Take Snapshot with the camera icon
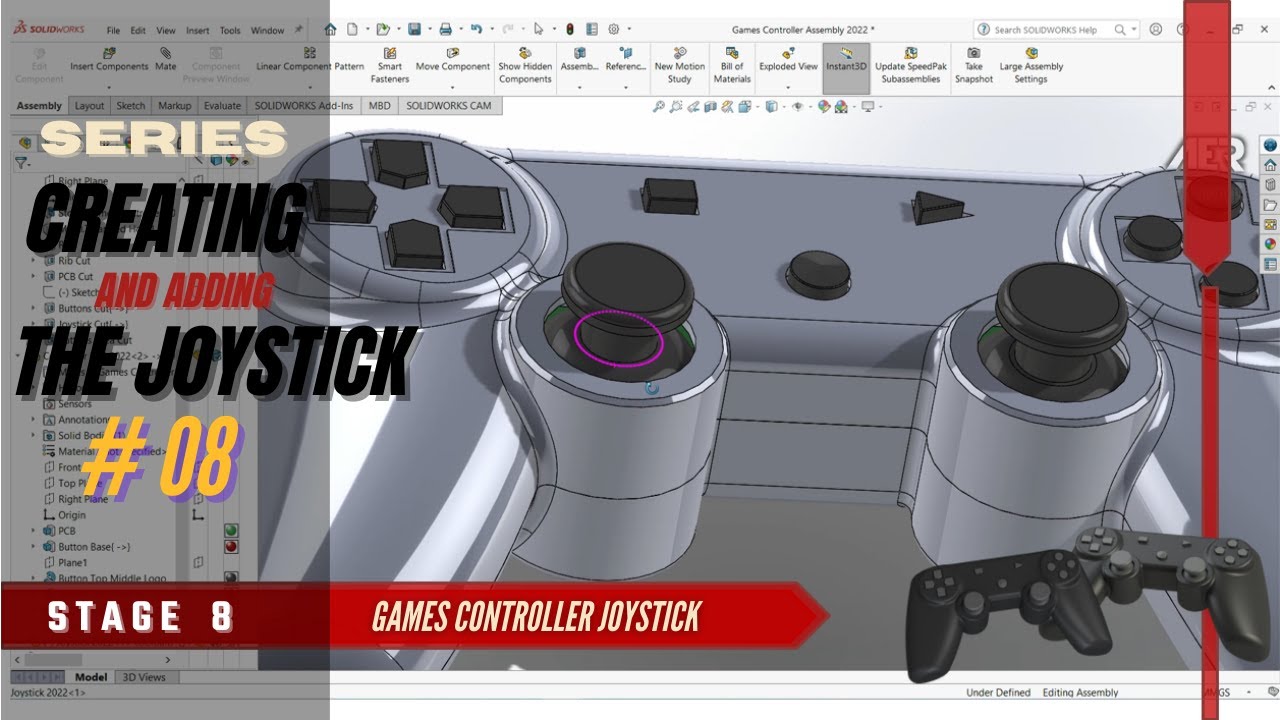The width and height of the screenshot is (1280, 720). [x=973, y=65]
